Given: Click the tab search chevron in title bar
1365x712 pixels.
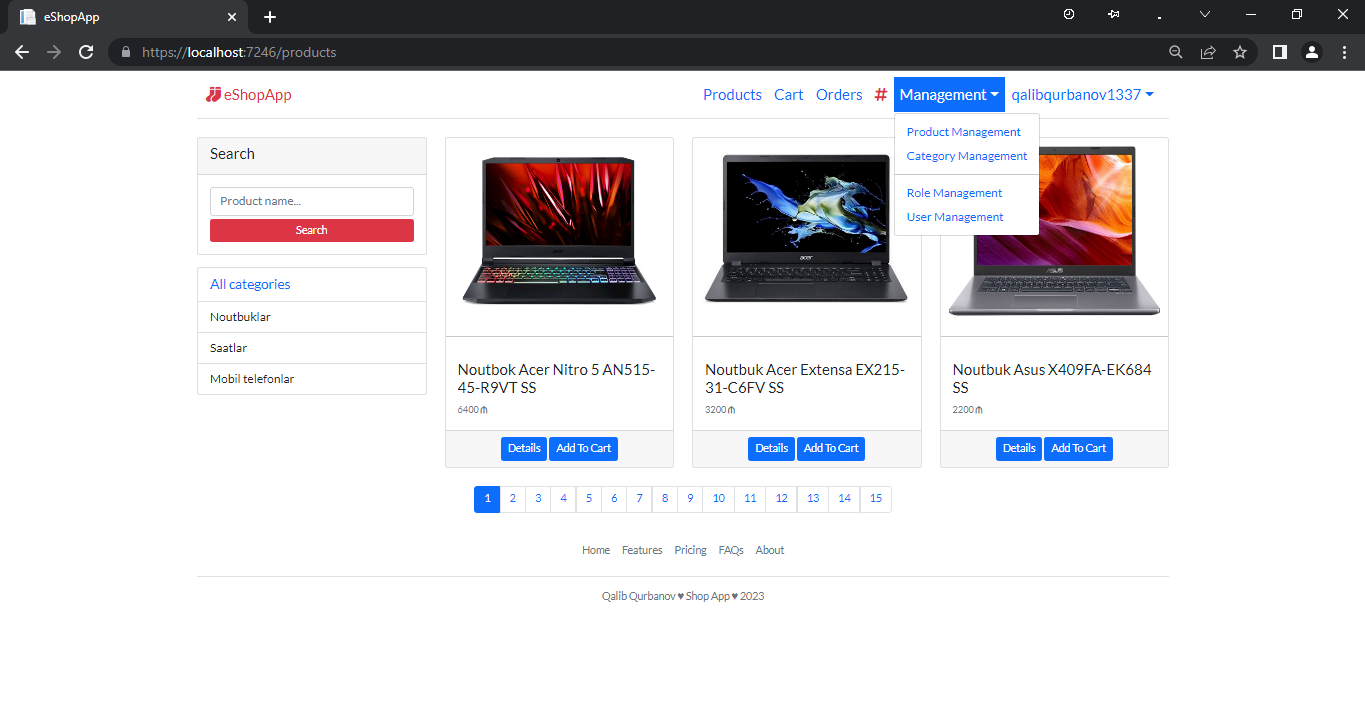Looking at the screenshot, I should pos(1205,15).
